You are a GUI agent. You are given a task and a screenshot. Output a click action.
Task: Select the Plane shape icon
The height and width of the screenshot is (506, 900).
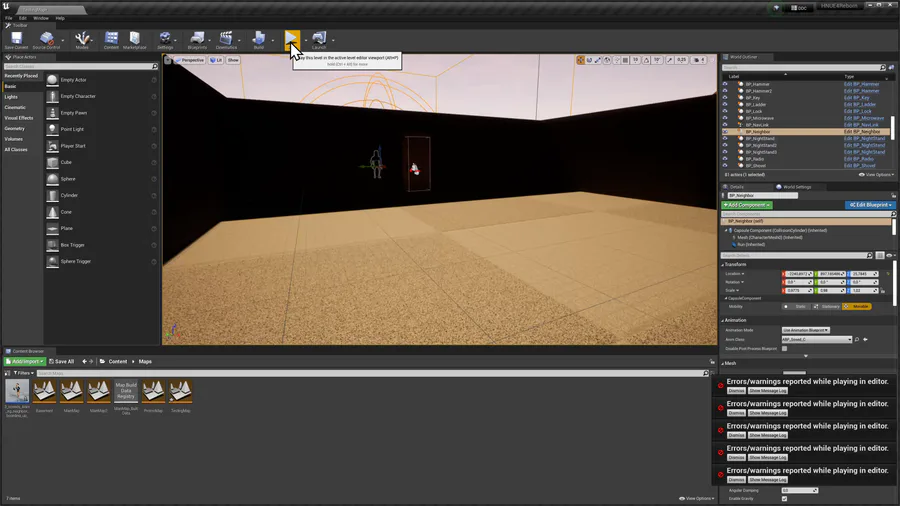pos(52,228)
